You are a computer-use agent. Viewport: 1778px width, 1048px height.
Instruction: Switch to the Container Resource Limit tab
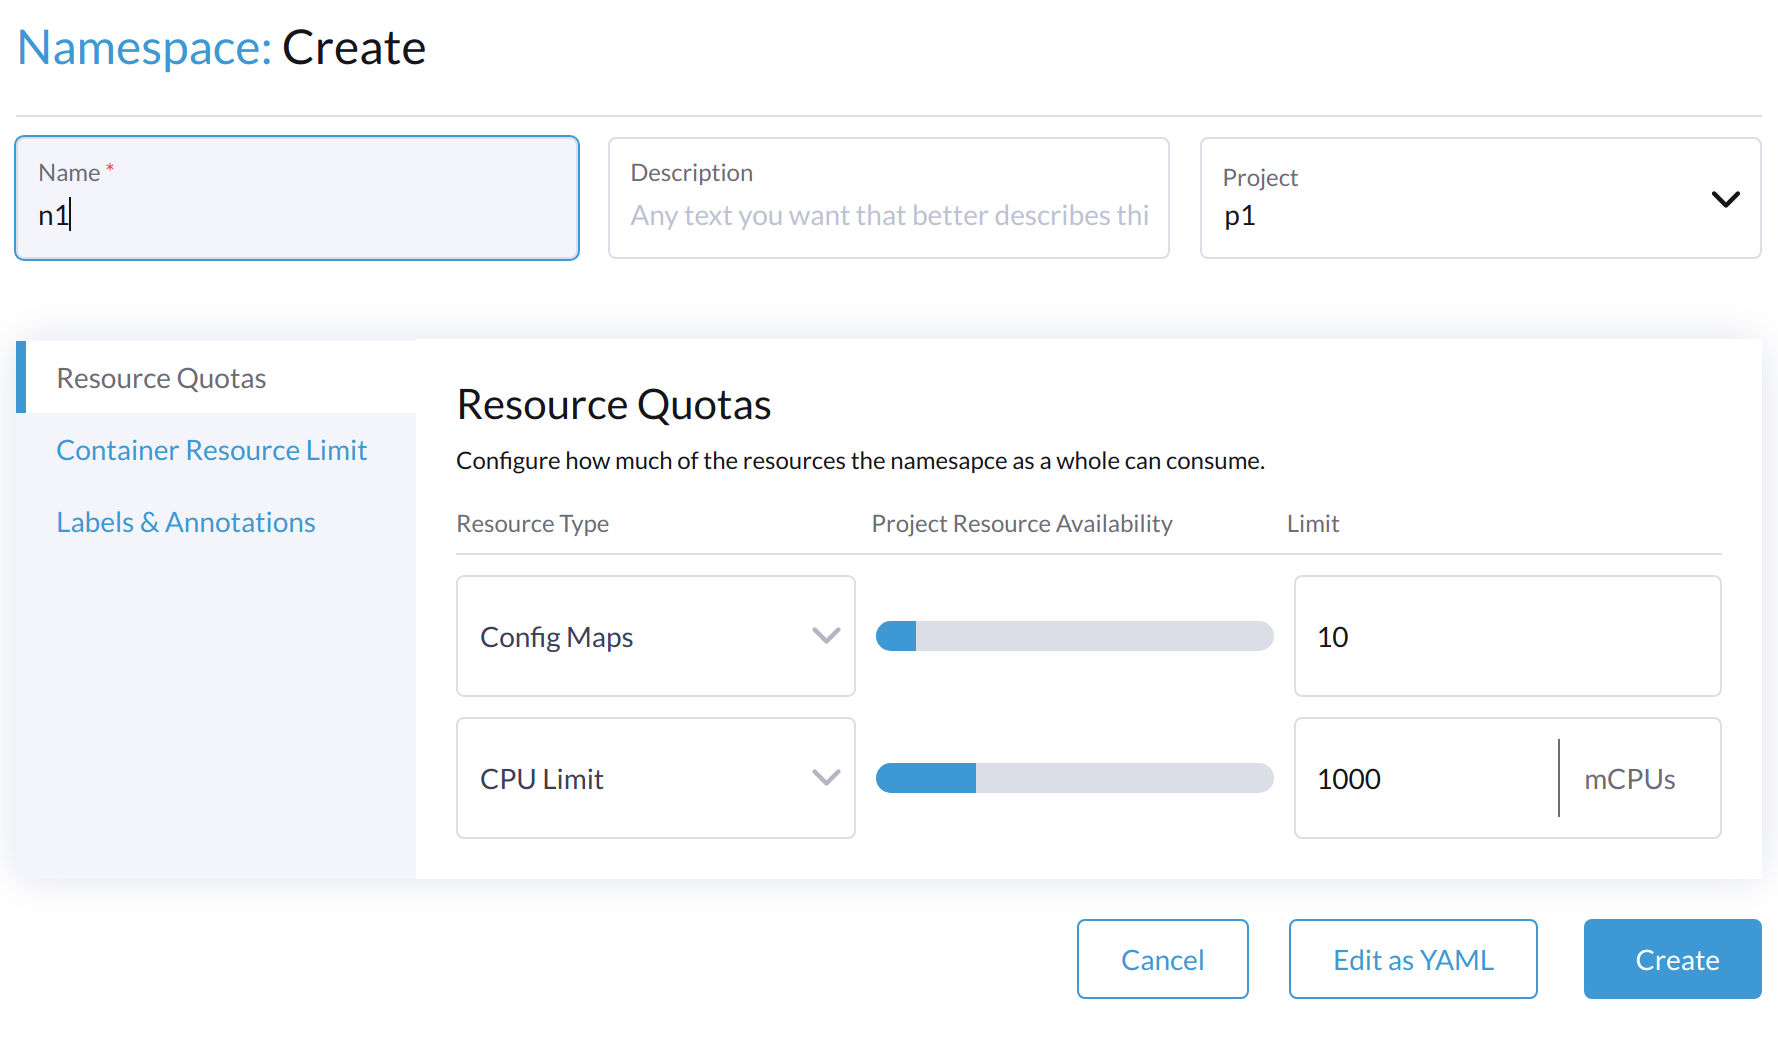[x=212, y=450]
